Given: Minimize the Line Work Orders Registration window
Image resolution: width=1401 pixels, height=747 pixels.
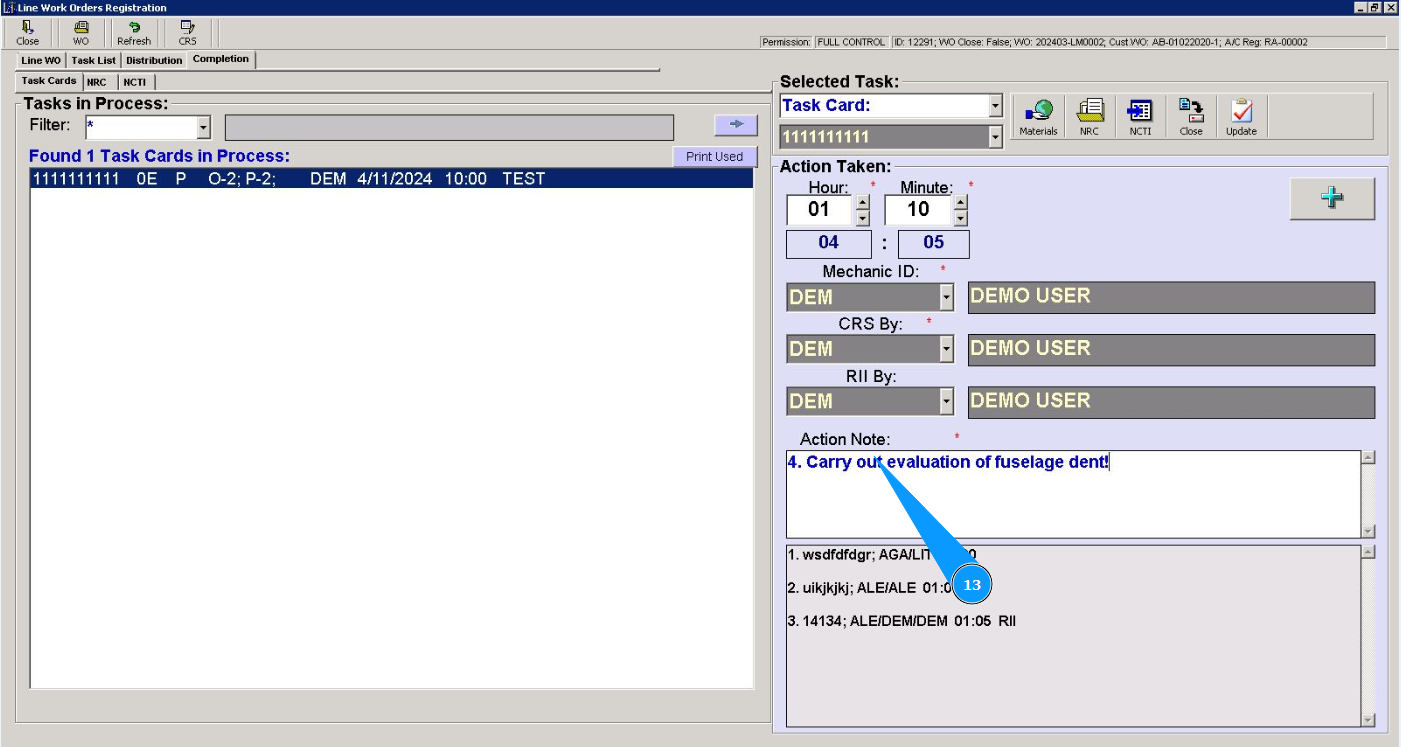Looking at the screenshot, I should pyautogui.click(x=1361, y=7).
